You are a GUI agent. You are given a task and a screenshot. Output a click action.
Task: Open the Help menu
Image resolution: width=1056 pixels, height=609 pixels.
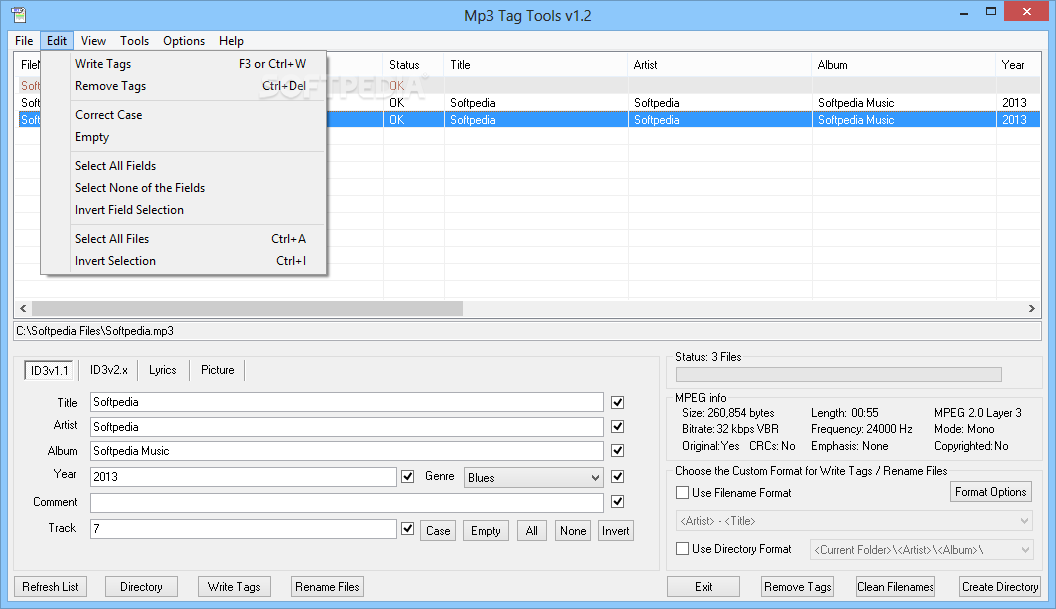(x=231, y=41)
